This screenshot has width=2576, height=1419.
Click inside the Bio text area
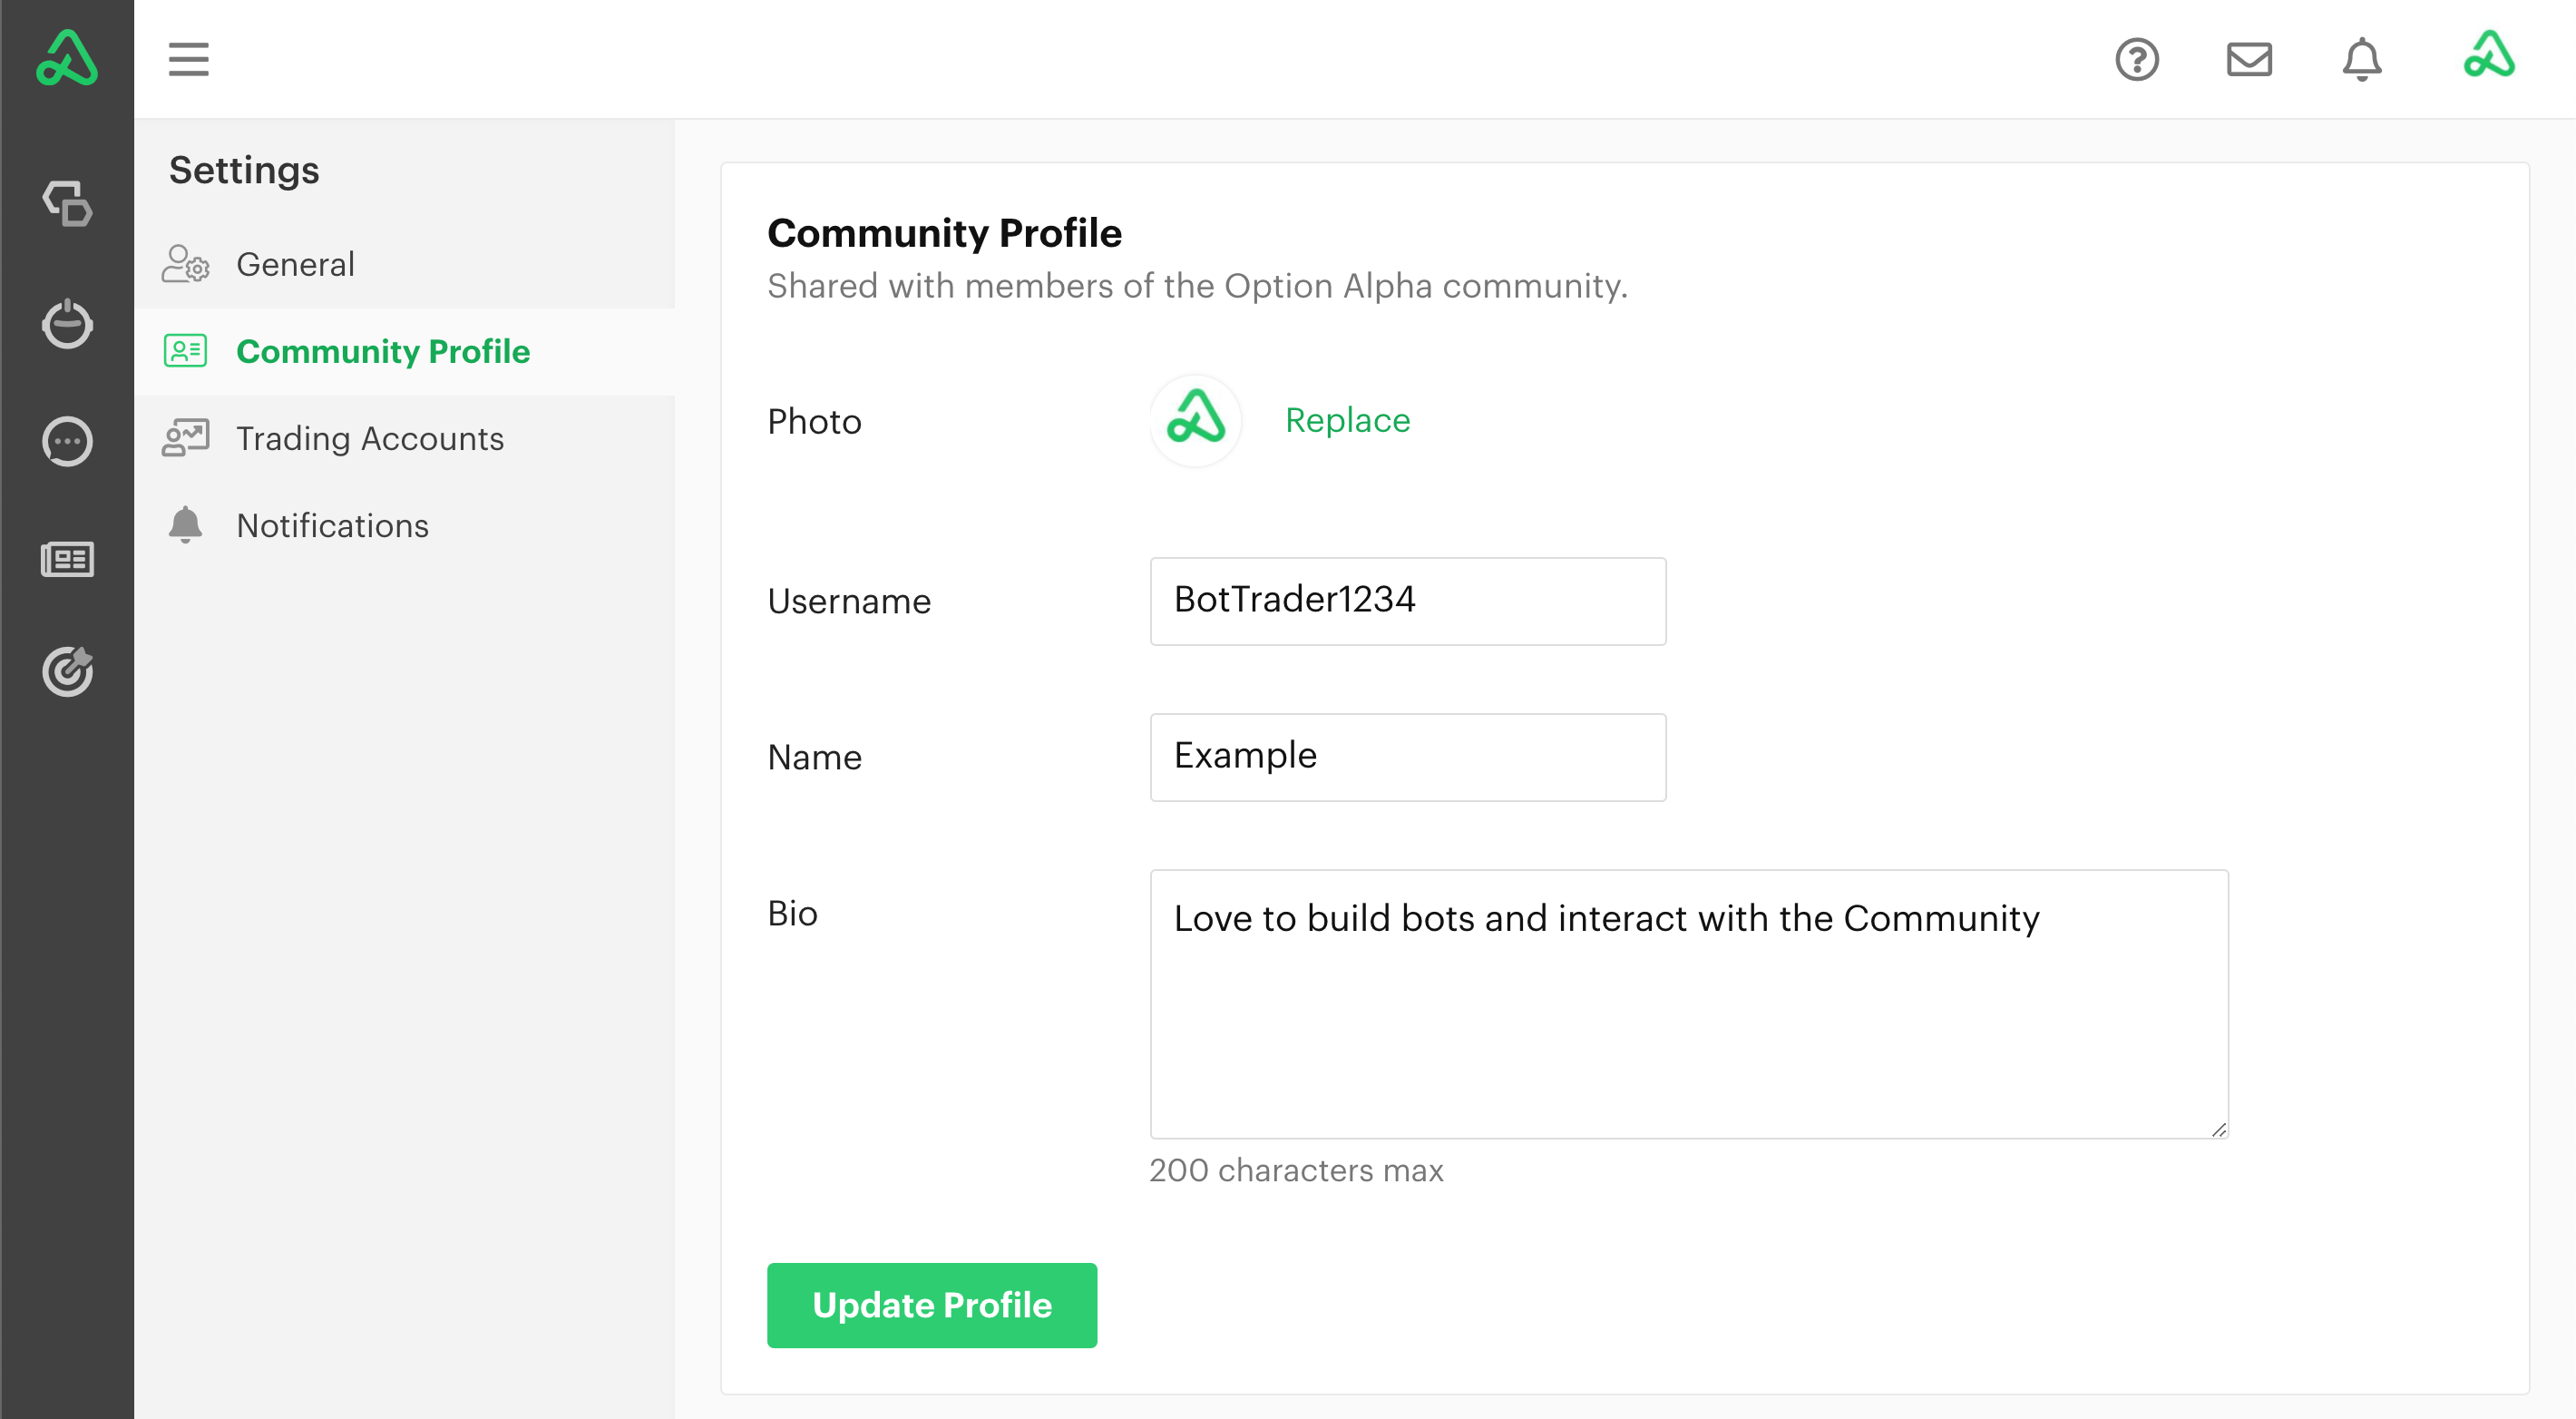[x=1688, y=1003]
